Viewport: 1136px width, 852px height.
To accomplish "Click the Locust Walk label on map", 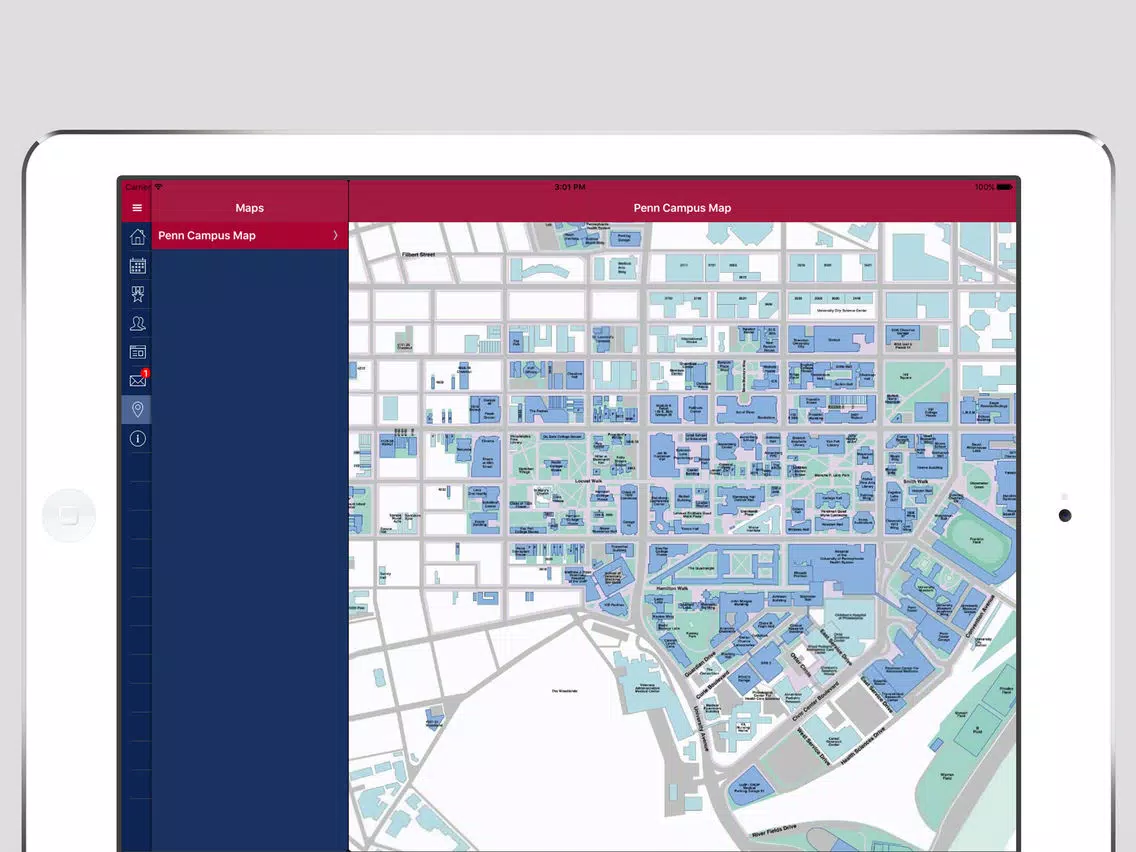I will coord(588,480).
